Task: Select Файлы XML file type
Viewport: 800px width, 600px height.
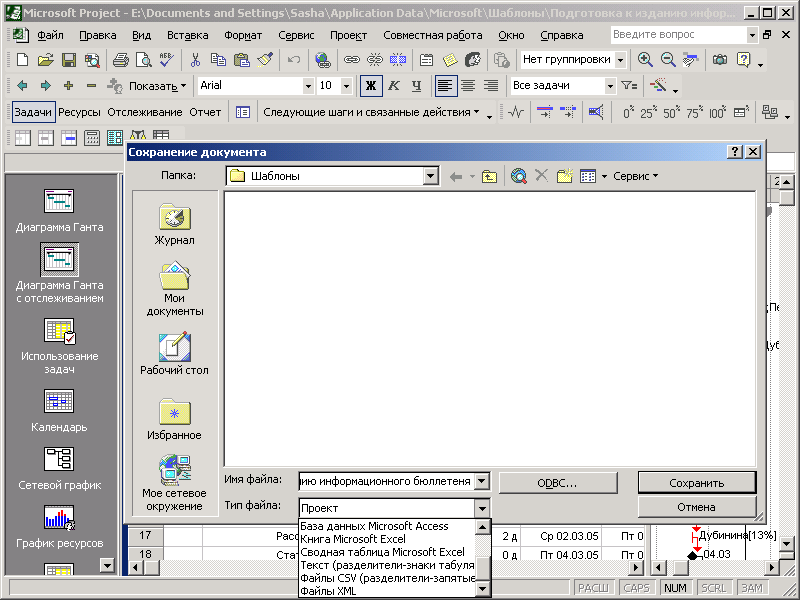Action: (328, 591)
